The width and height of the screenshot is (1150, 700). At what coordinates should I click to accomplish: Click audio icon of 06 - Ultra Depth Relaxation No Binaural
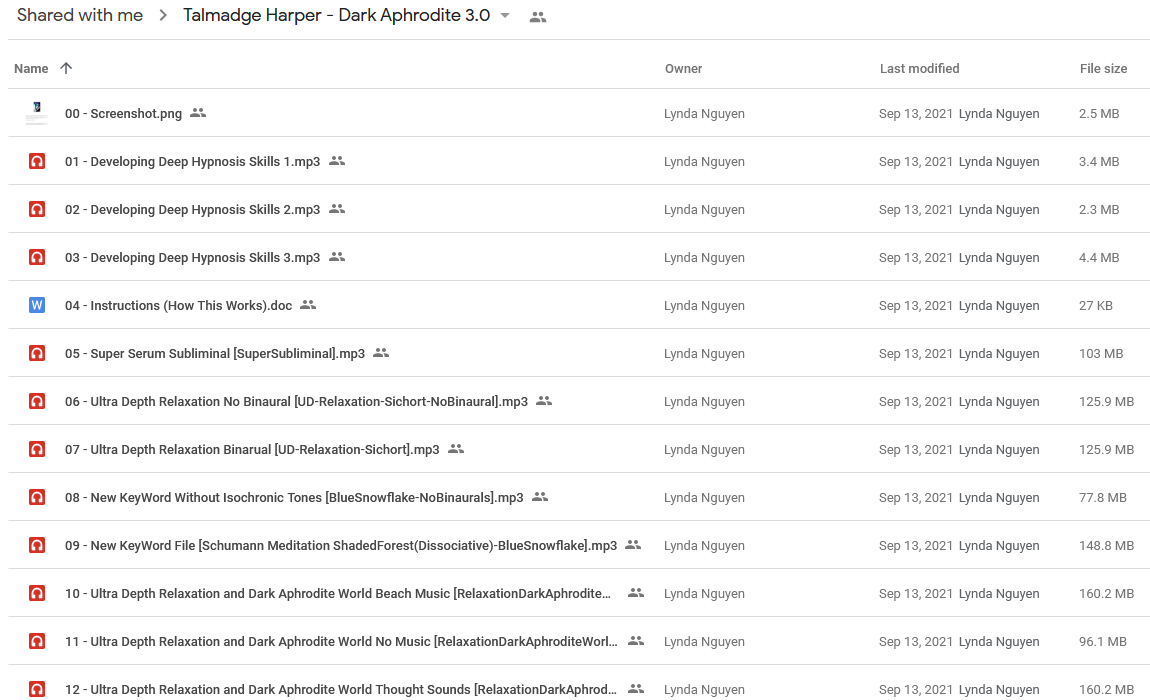(x=37, y=401)
